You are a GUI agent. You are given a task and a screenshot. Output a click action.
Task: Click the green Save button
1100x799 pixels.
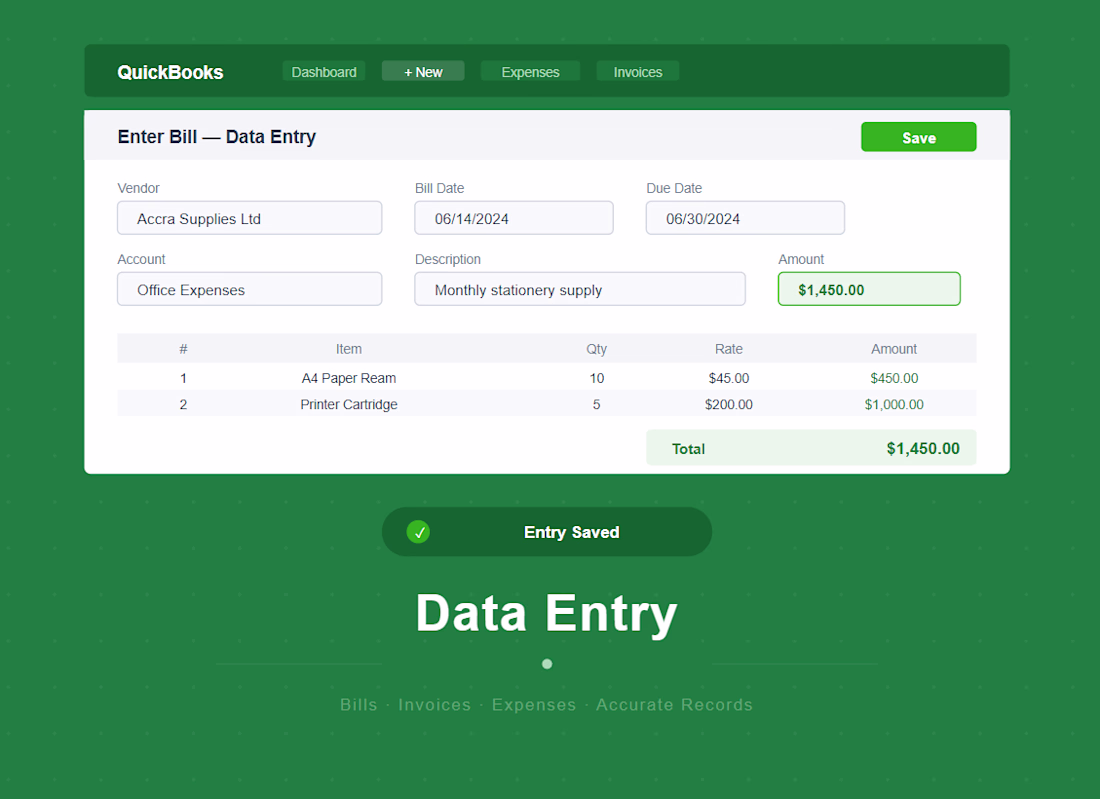(918, 137)
